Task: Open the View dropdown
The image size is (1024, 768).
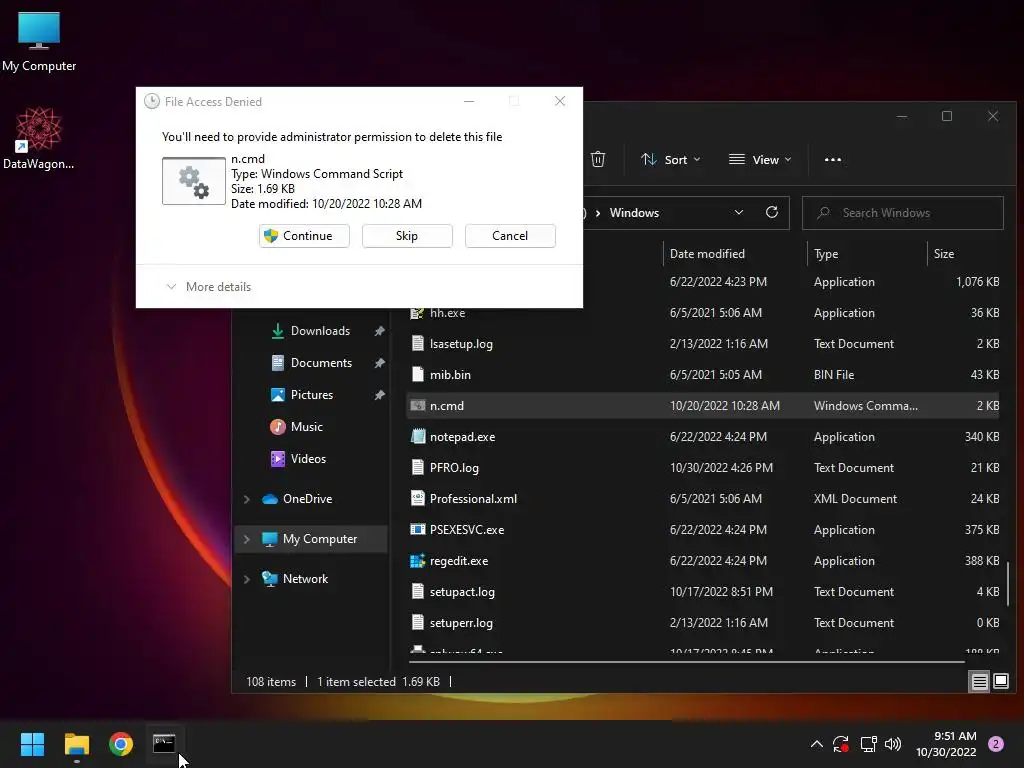Action: click(760, 159)
